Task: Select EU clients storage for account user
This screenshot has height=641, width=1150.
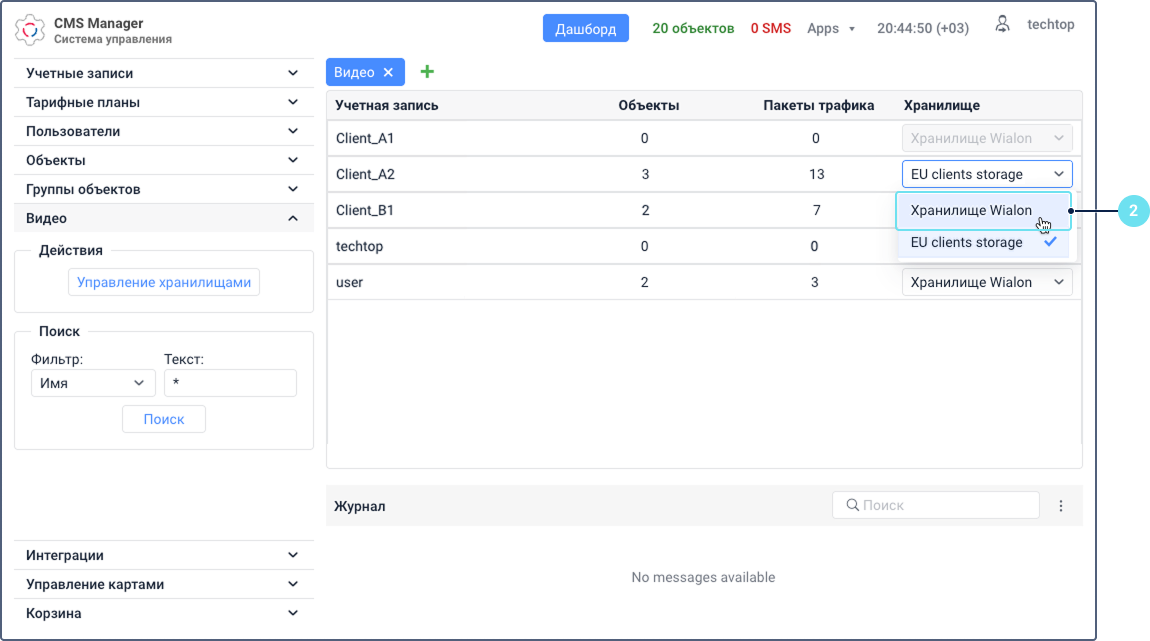Action: [x=986, y=281]
